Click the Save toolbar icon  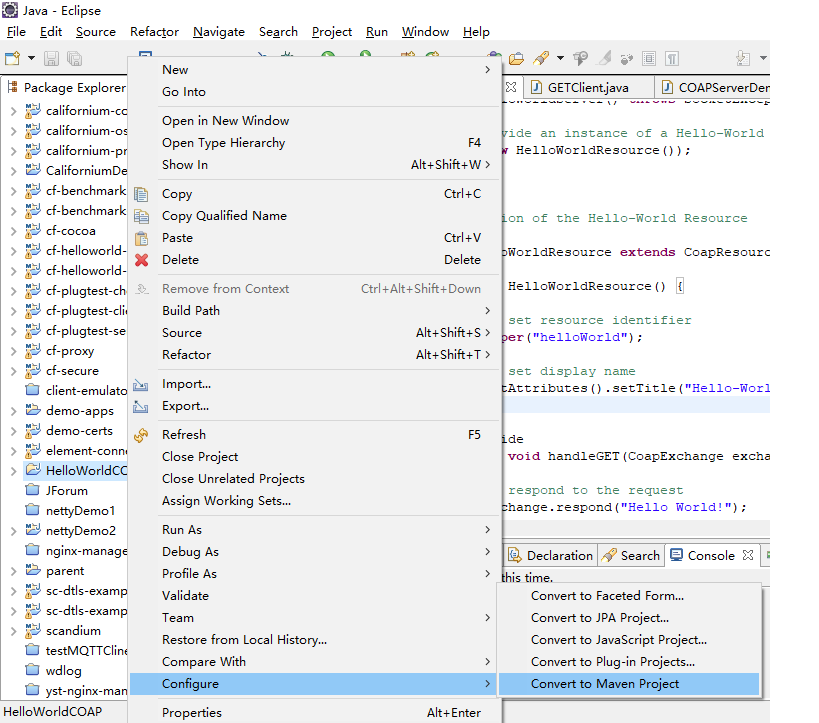51,59
